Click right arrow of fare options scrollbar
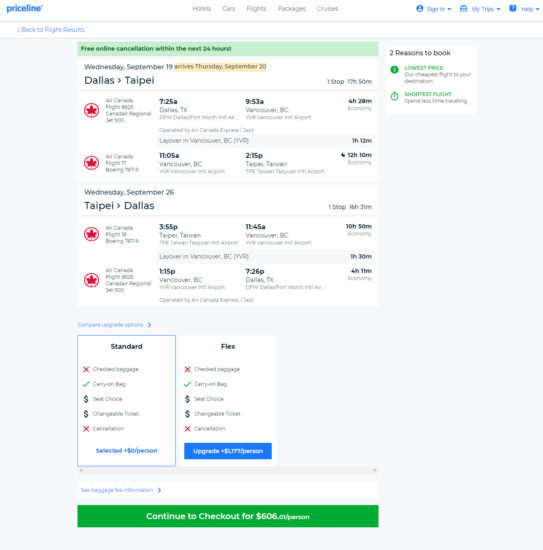Screen dimensions: 543x550 375,470
